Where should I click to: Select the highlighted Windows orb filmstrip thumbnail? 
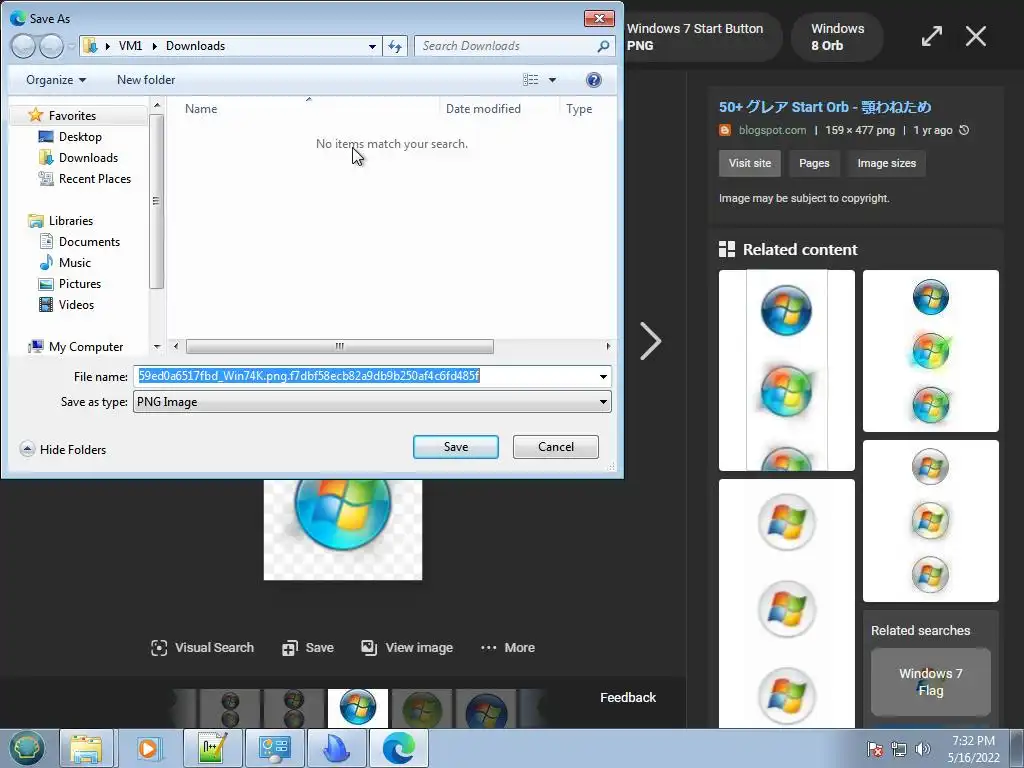[x=357, y=708]
